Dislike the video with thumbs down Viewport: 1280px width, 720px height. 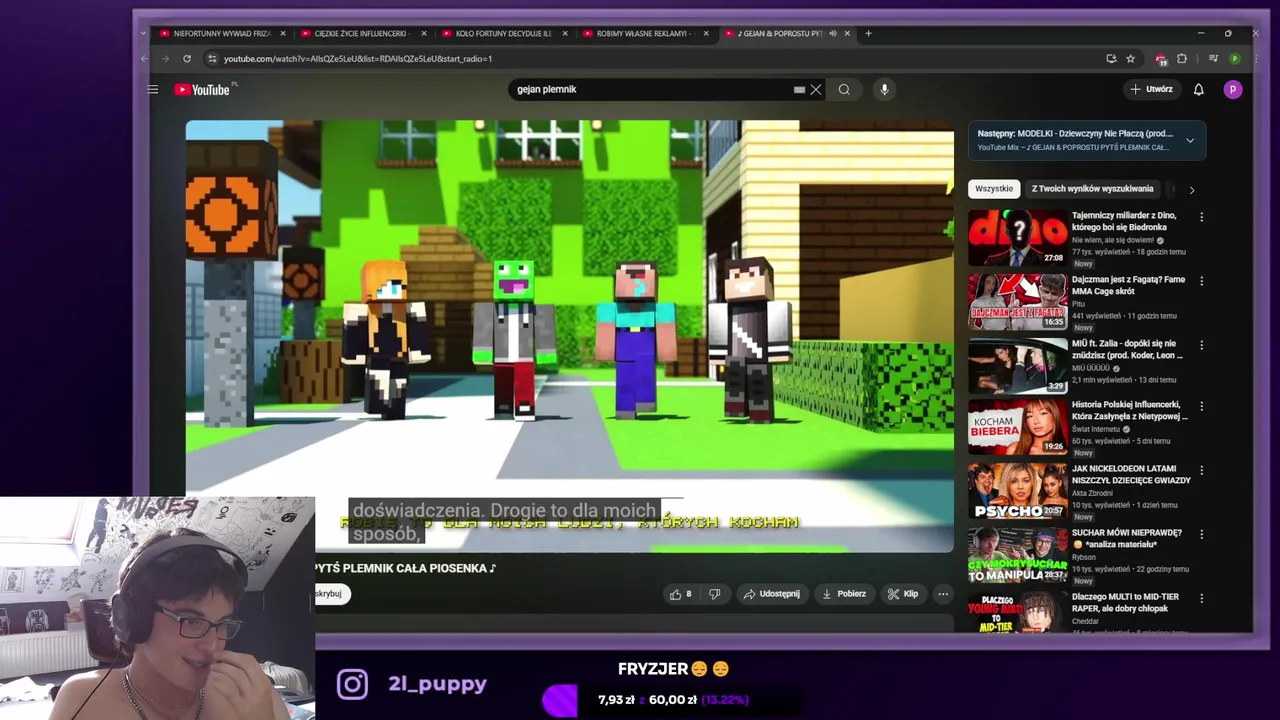714,594
